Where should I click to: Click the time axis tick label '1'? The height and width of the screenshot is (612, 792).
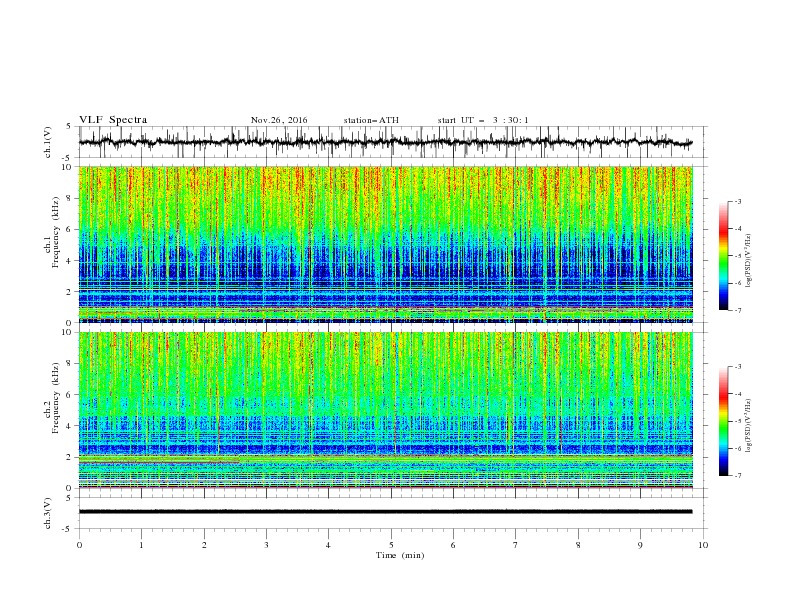141,545
